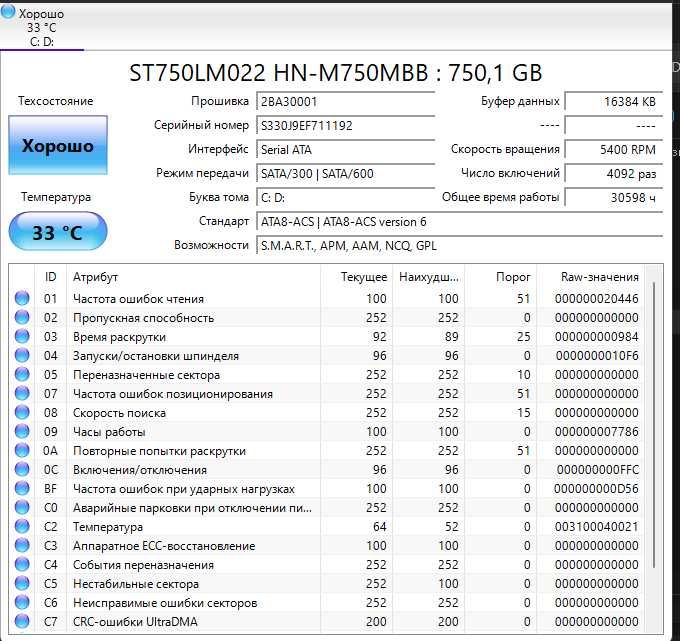
Task: Click the large Хорошо health status button
Action: pos(58,145)
